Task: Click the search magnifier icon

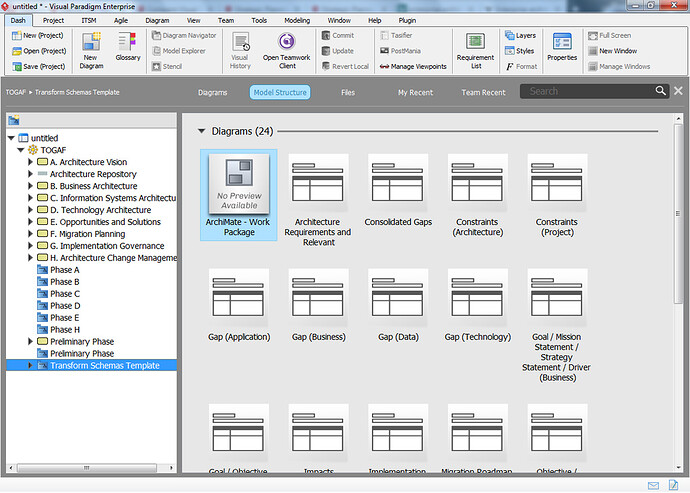Action: [x=660, y=91]
